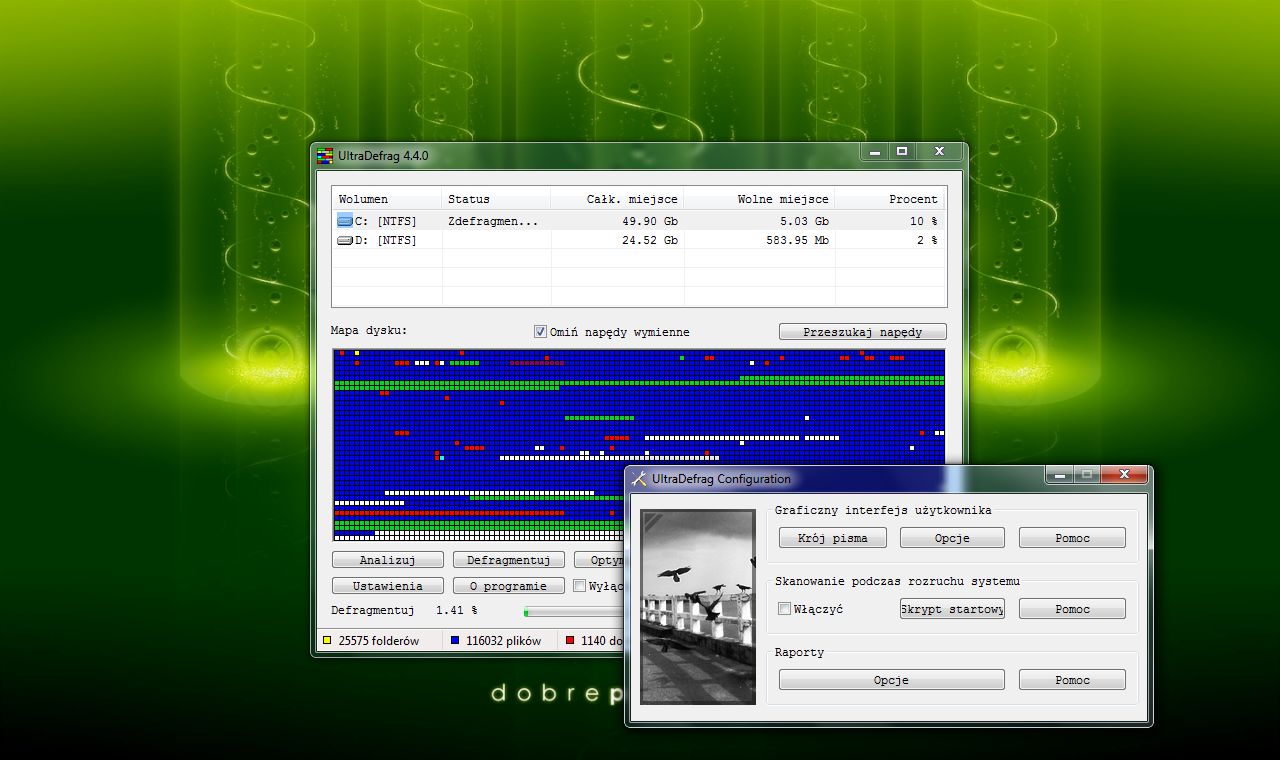Maximize the UltraDefrag 4.4.0 window
Viewport: 1280px width, 760px height.
902,152
